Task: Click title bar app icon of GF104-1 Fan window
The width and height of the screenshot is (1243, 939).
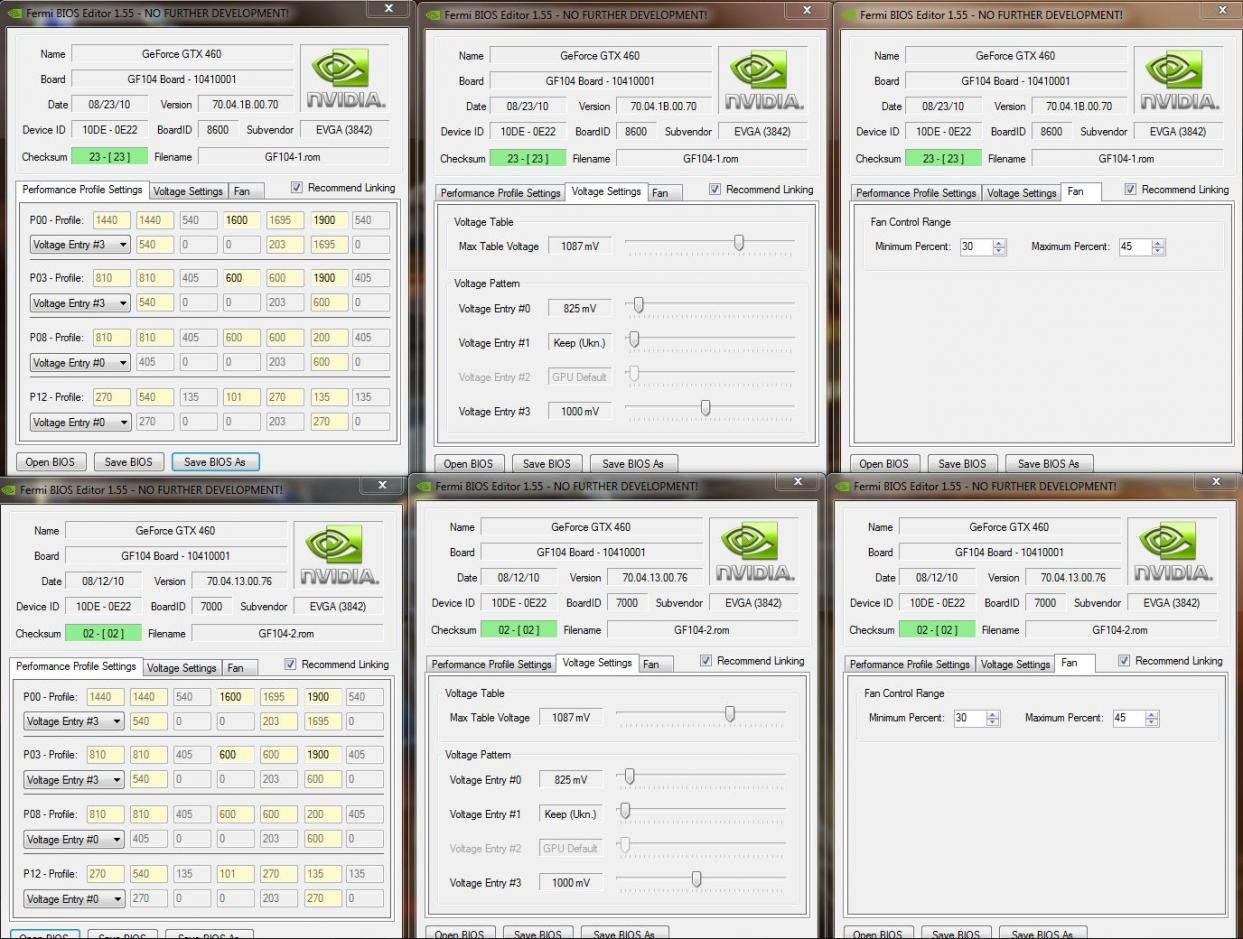Action: tap(850, 15)
